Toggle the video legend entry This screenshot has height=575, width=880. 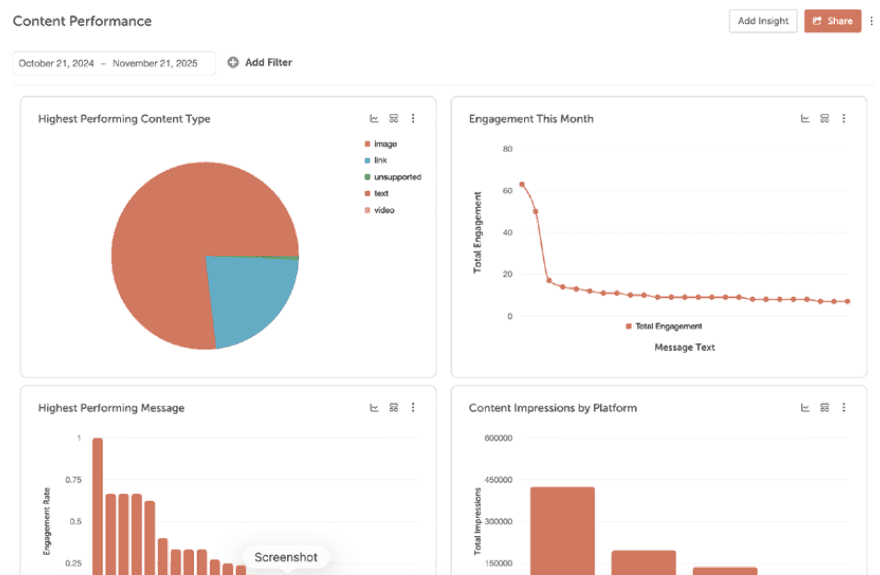[x=379, y=210]
